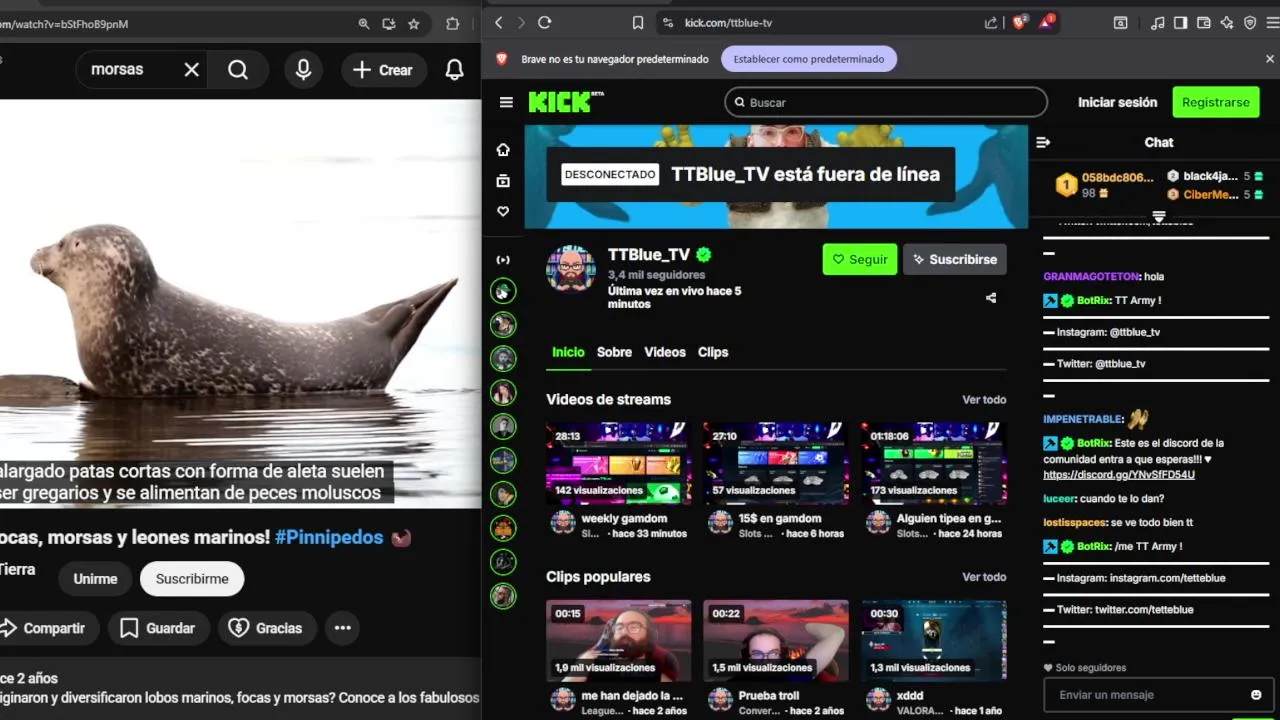Click the green Registrarse button
Screen dimensions: 1280x720
pyautogui.click(x=1215, y=102)
